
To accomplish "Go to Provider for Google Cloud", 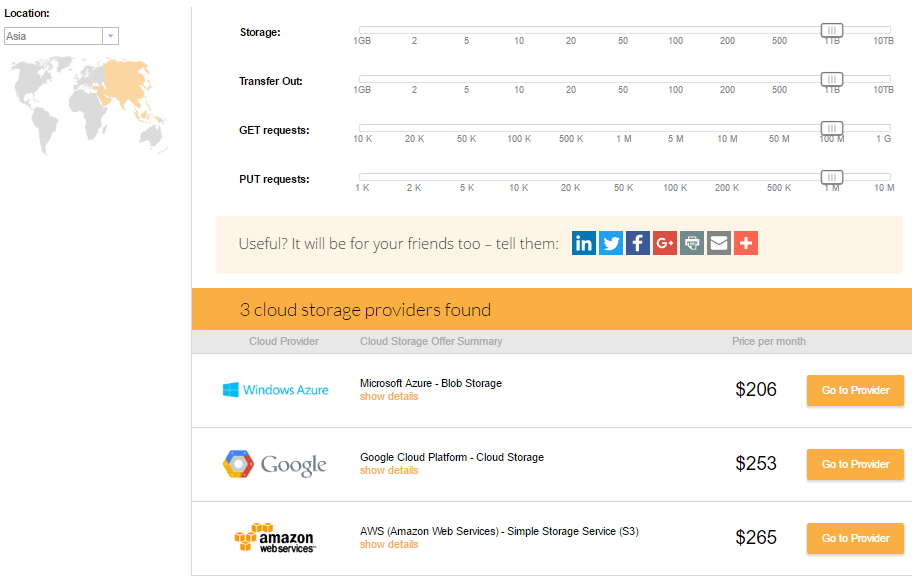I will click(855, 464).
